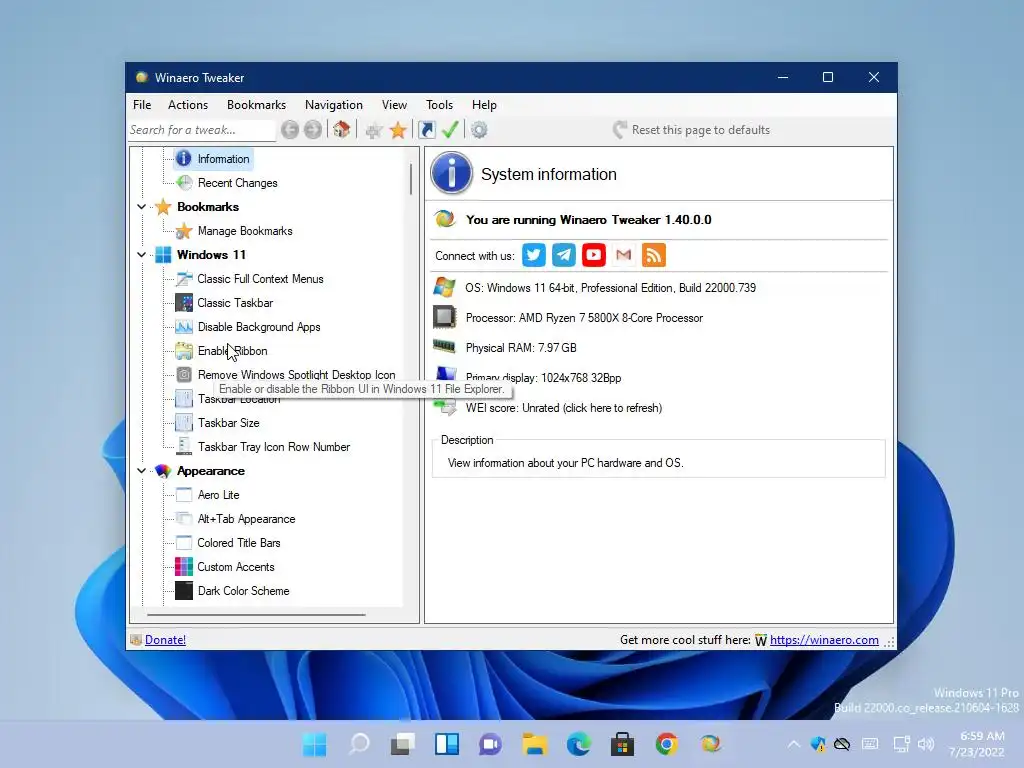Click the add bookmark gray star icon

click(x=374, y=131)
